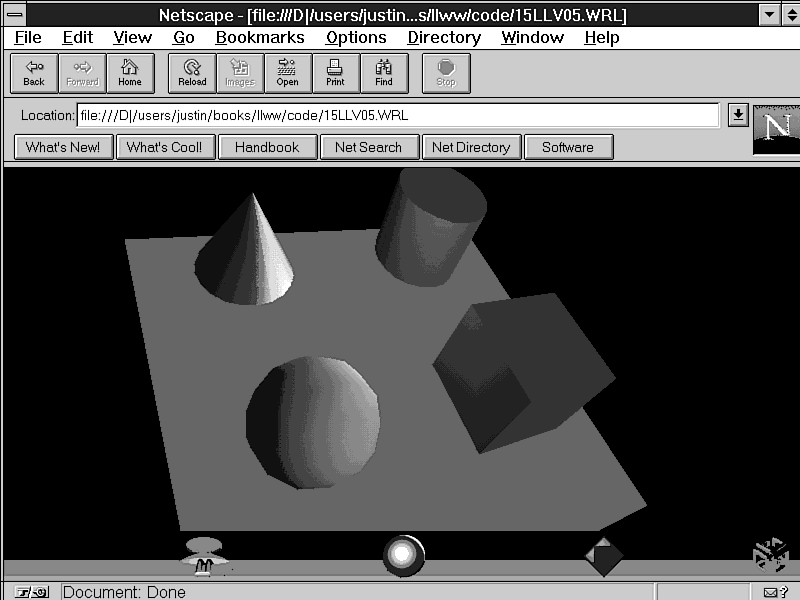Click the cube logo in viewer corner
The height and width of the screenshot is (600, 800).
pyautogui.click(x=771, y=554)
